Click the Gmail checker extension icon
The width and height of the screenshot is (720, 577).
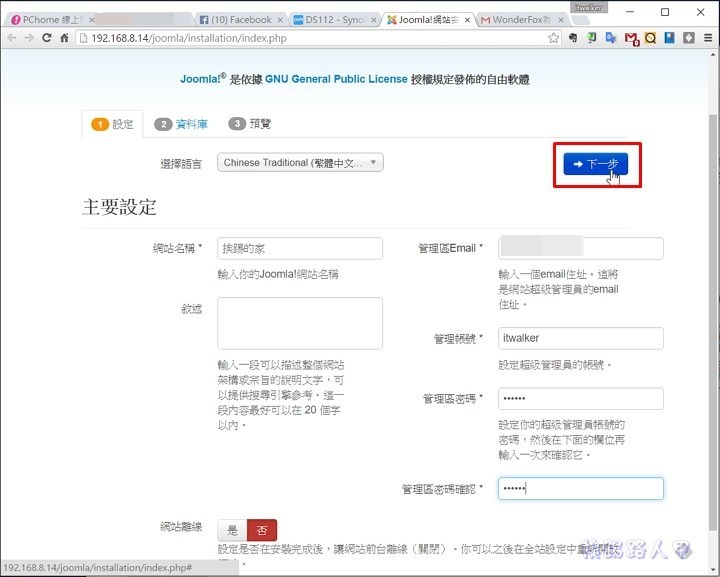pos(631,38)
